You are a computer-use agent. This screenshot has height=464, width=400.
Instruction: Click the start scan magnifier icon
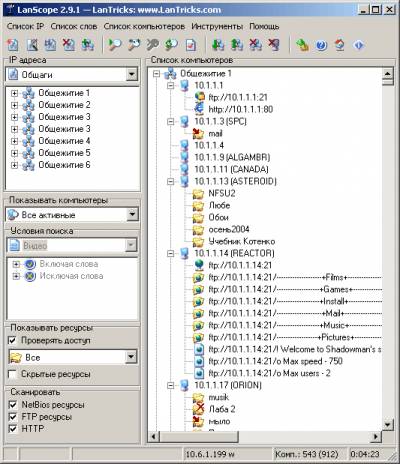point(115,45)
